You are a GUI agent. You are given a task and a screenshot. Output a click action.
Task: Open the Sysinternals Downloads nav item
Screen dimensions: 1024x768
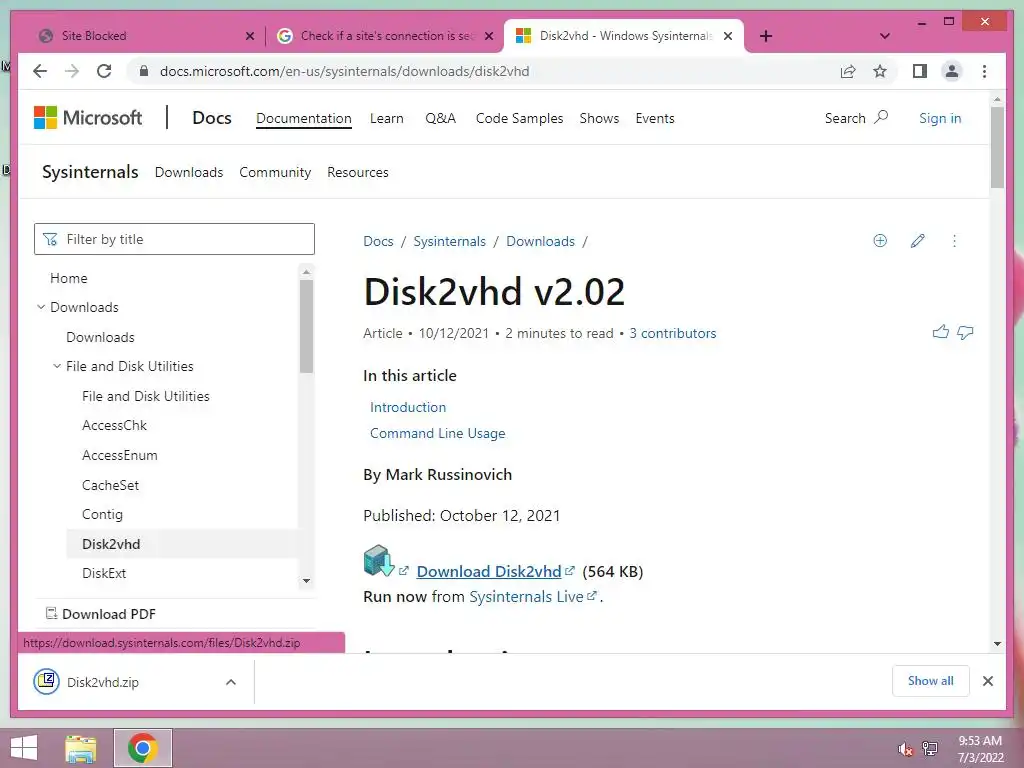tap(189, 172)
